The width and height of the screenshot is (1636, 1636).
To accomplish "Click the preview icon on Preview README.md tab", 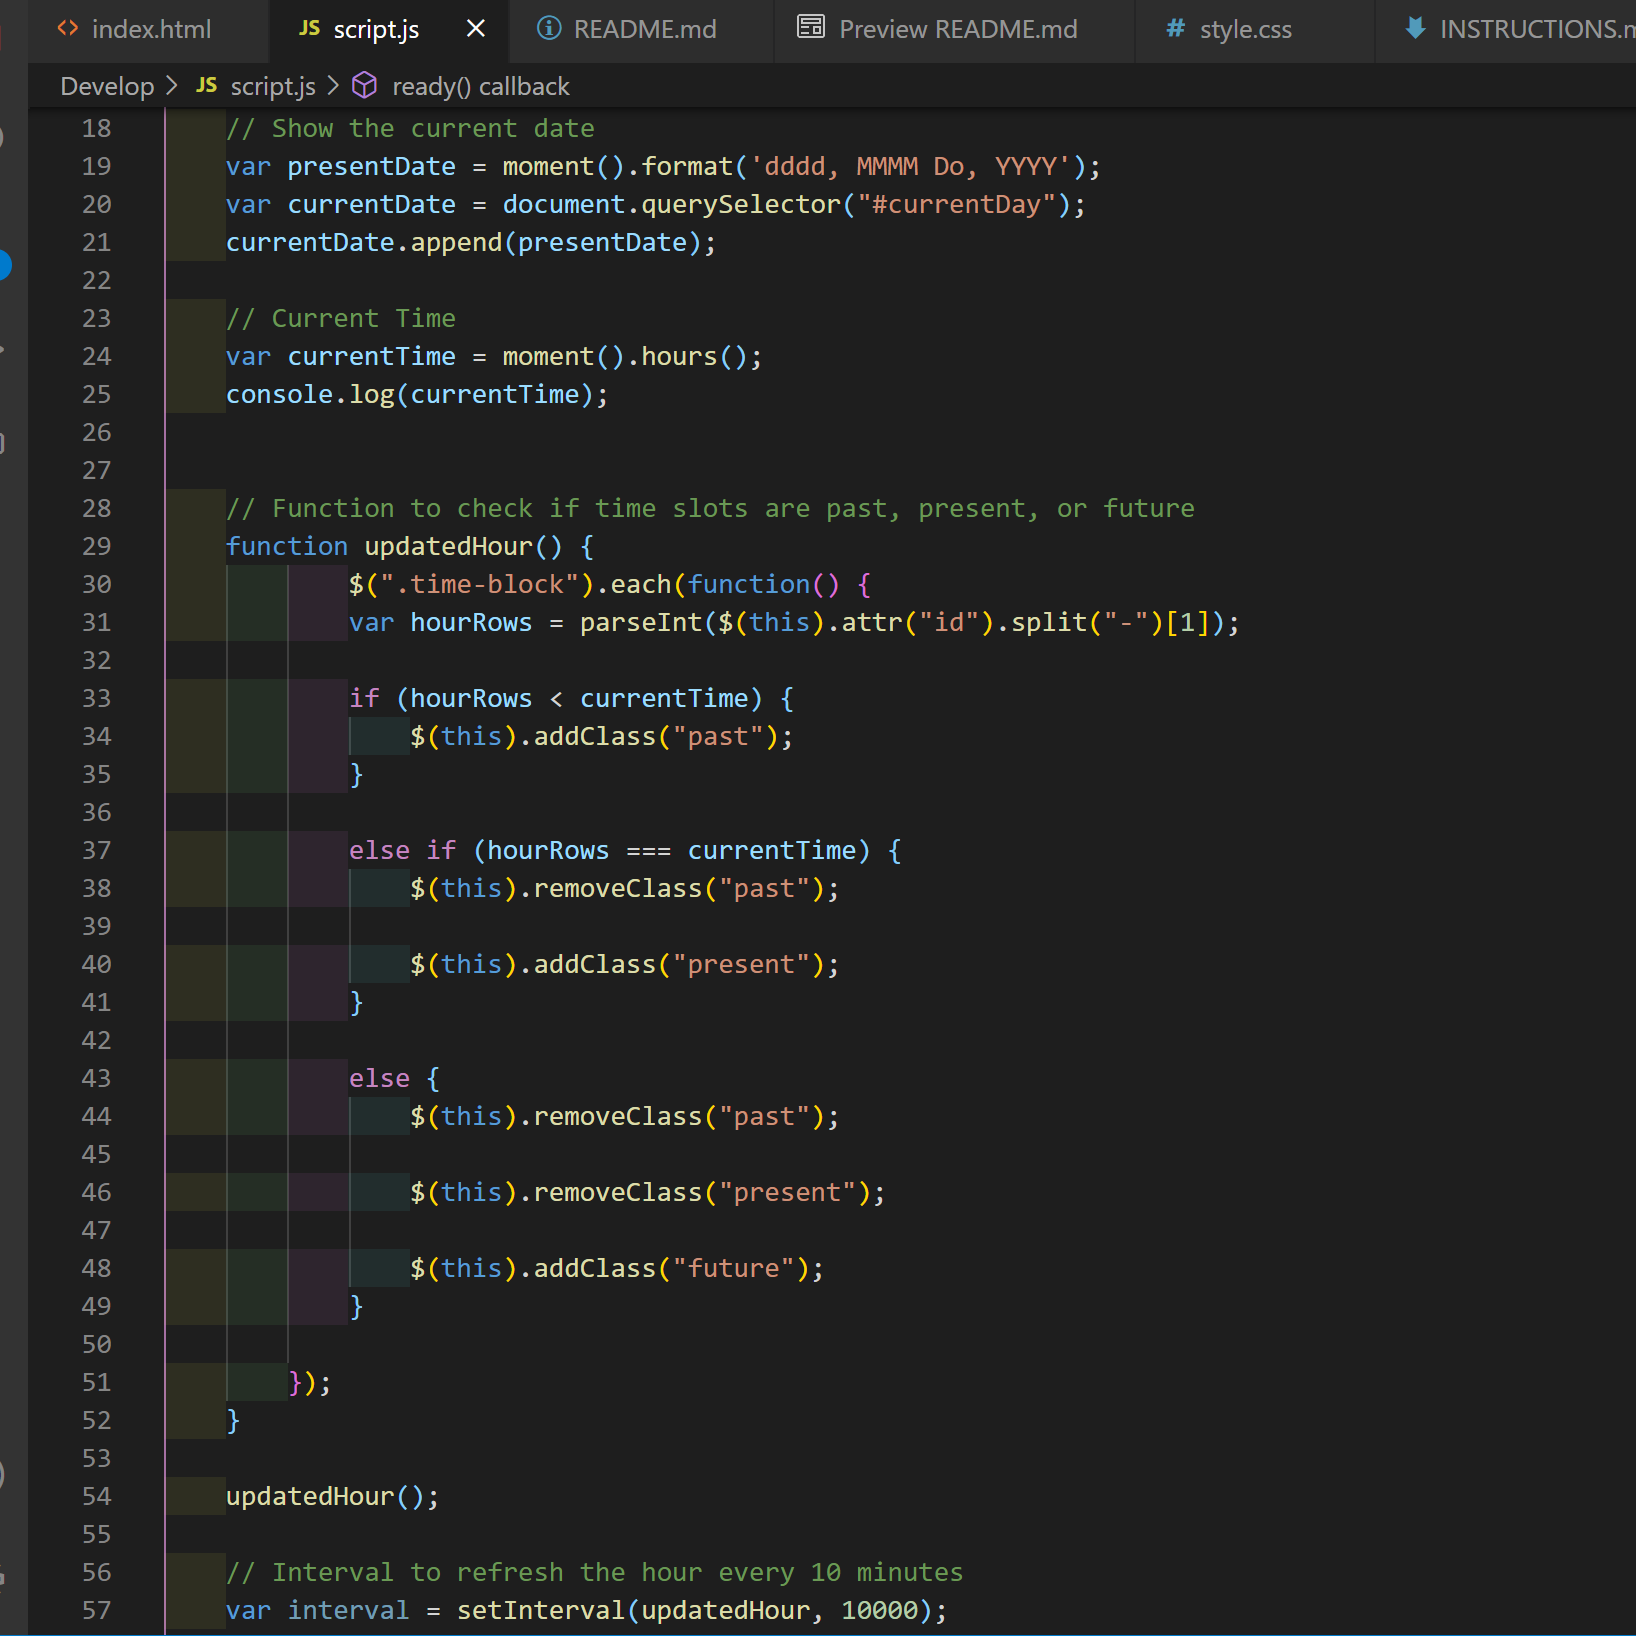I will 810,27.
